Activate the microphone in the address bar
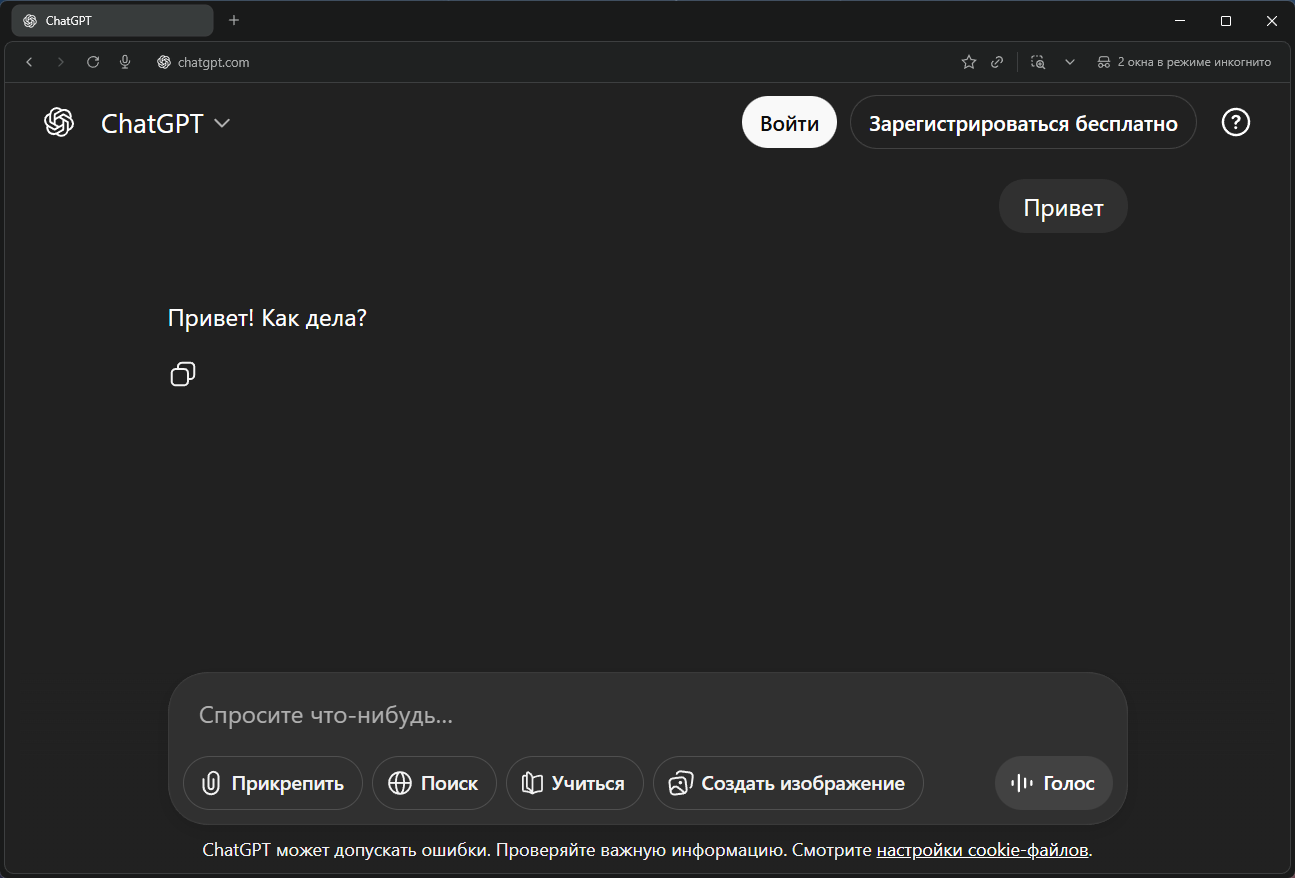The image size is (1295, 878). [x=125, y=62]
